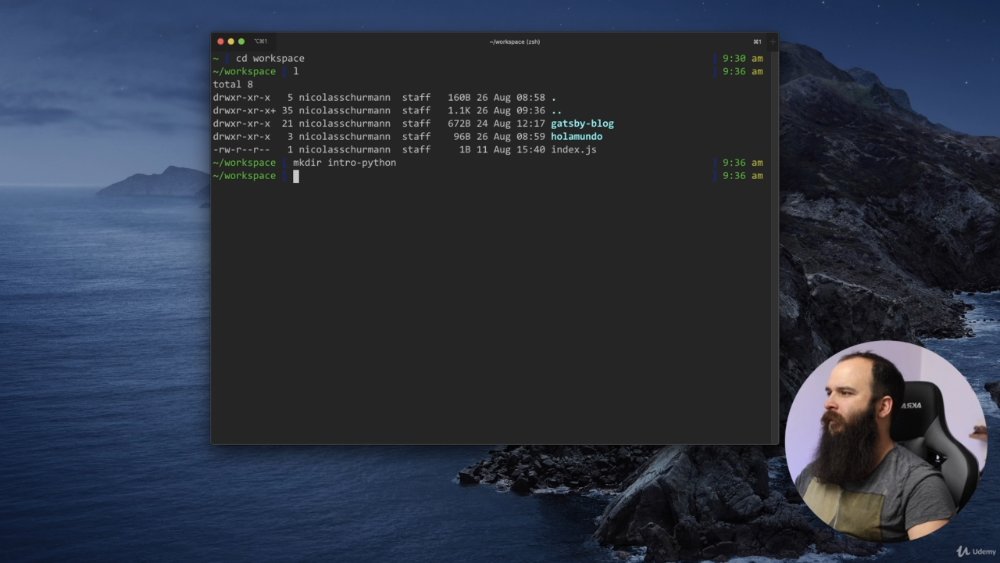Click the link count "35"
The image size is (1000, 563).
click(287, 110)
